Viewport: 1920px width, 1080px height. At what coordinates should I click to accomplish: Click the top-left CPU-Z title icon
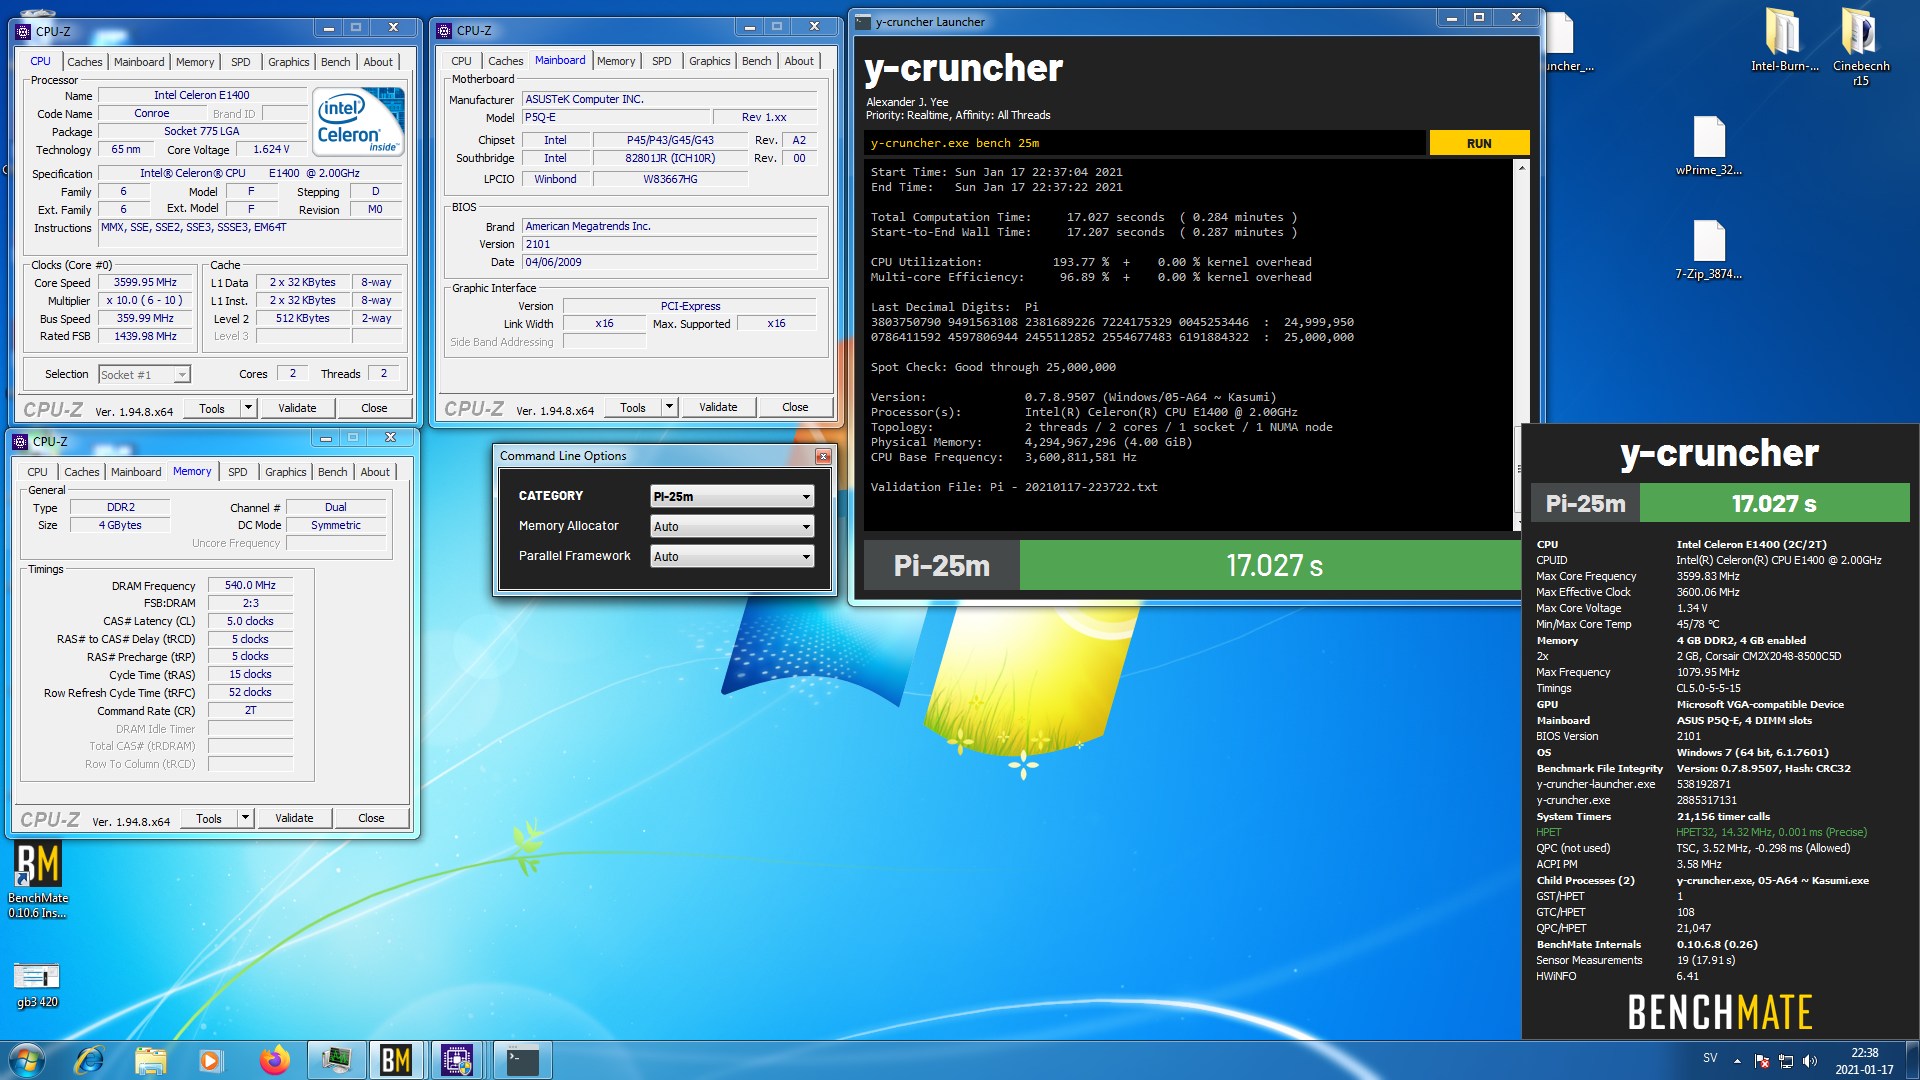tap(24, 31)
